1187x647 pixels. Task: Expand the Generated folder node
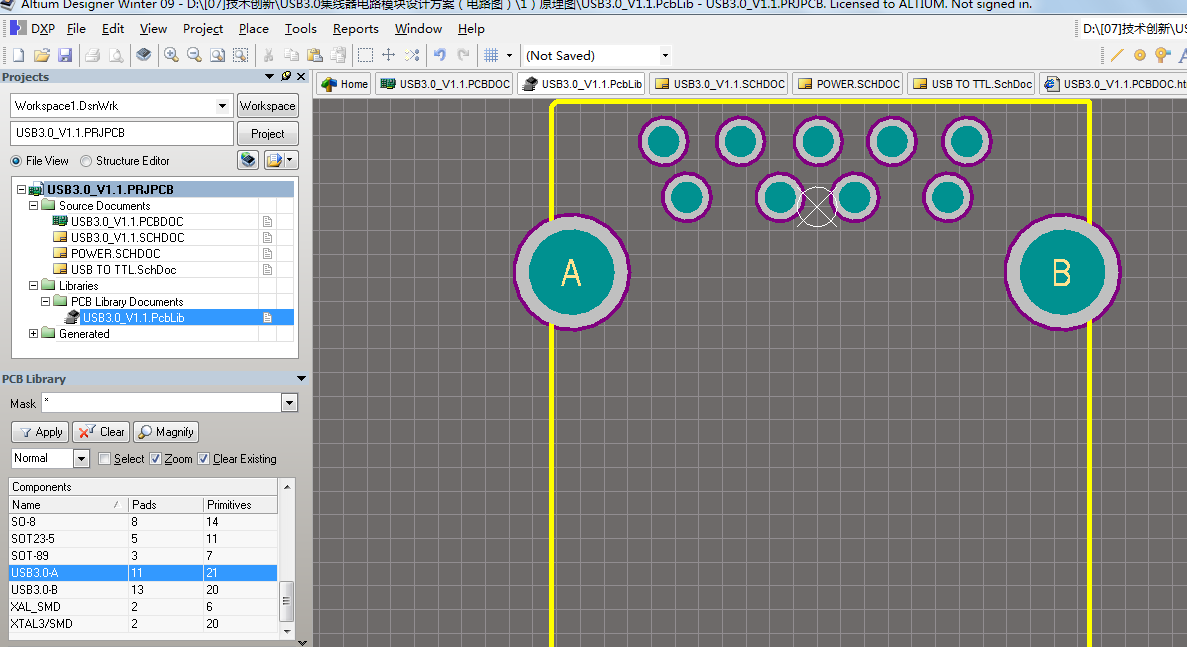pyautogui.click(x=33, y=333)
